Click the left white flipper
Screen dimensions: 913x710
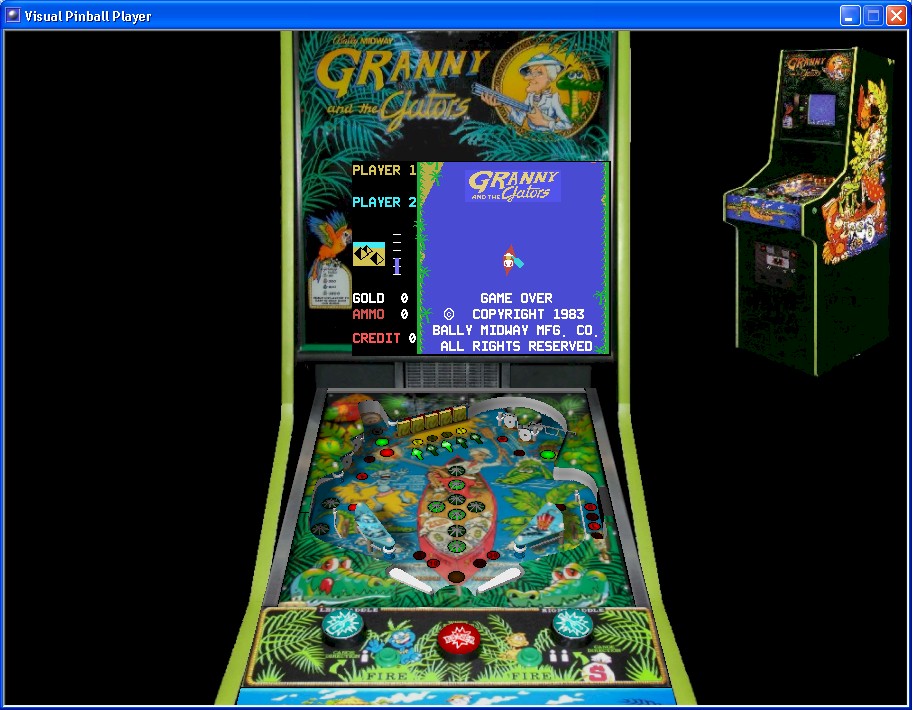click(x=411, y=581)
